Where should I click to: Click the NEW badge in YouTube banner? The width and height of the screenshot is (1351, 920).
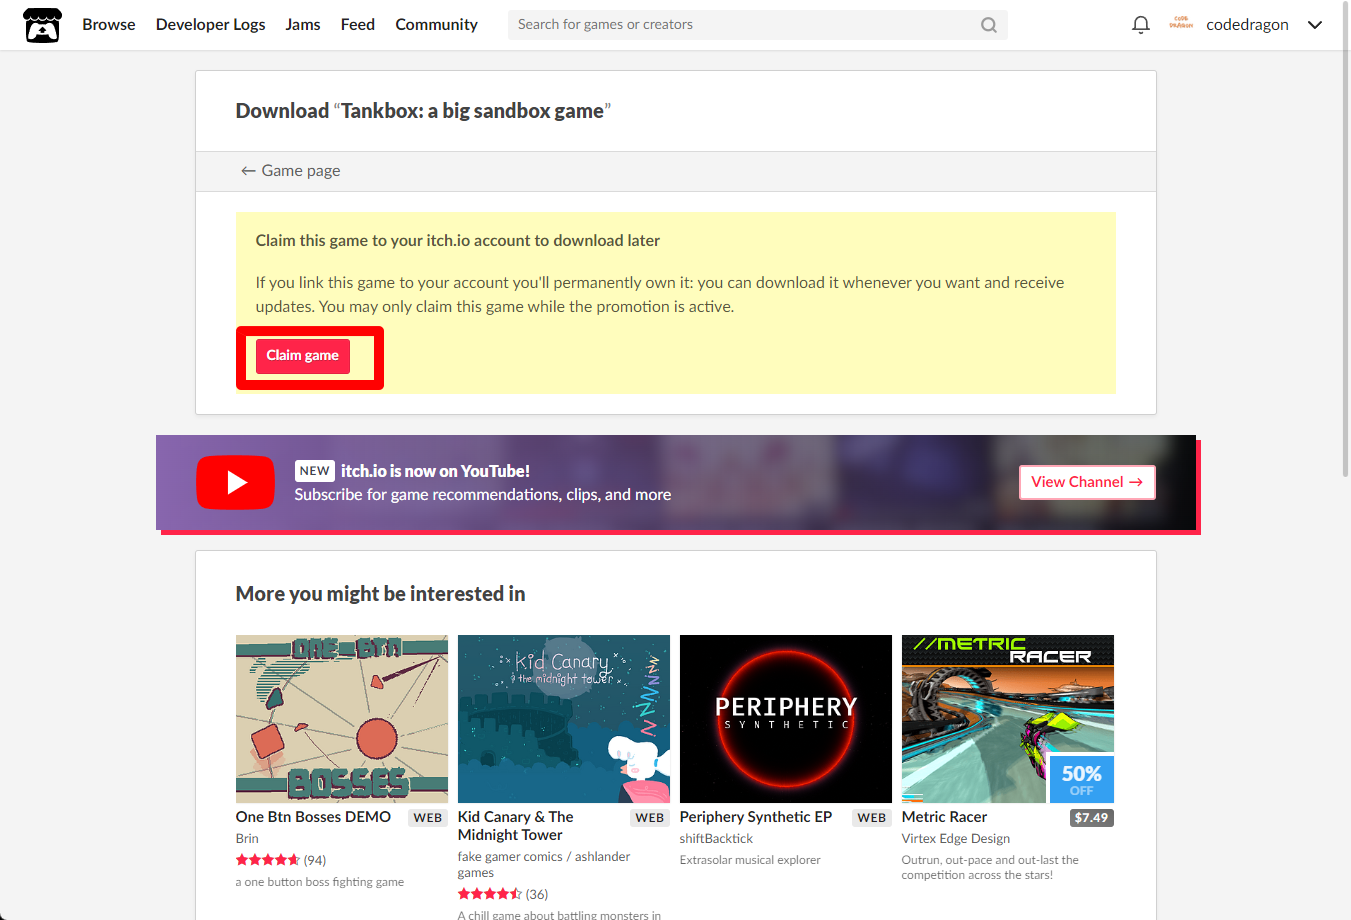pyautogui.click(x=314, y=471)
